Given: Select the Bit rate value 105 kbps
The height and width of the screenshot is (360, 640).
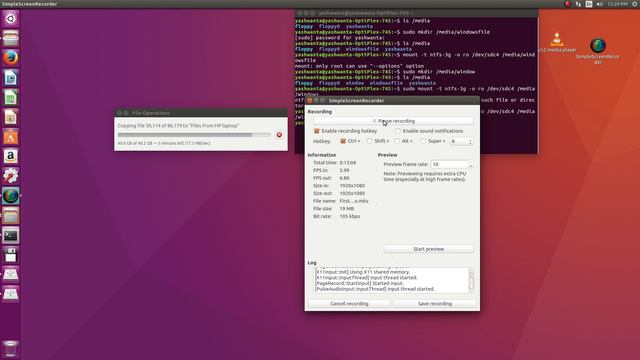Looking at the screenshot, I should [x=350, y=216].
